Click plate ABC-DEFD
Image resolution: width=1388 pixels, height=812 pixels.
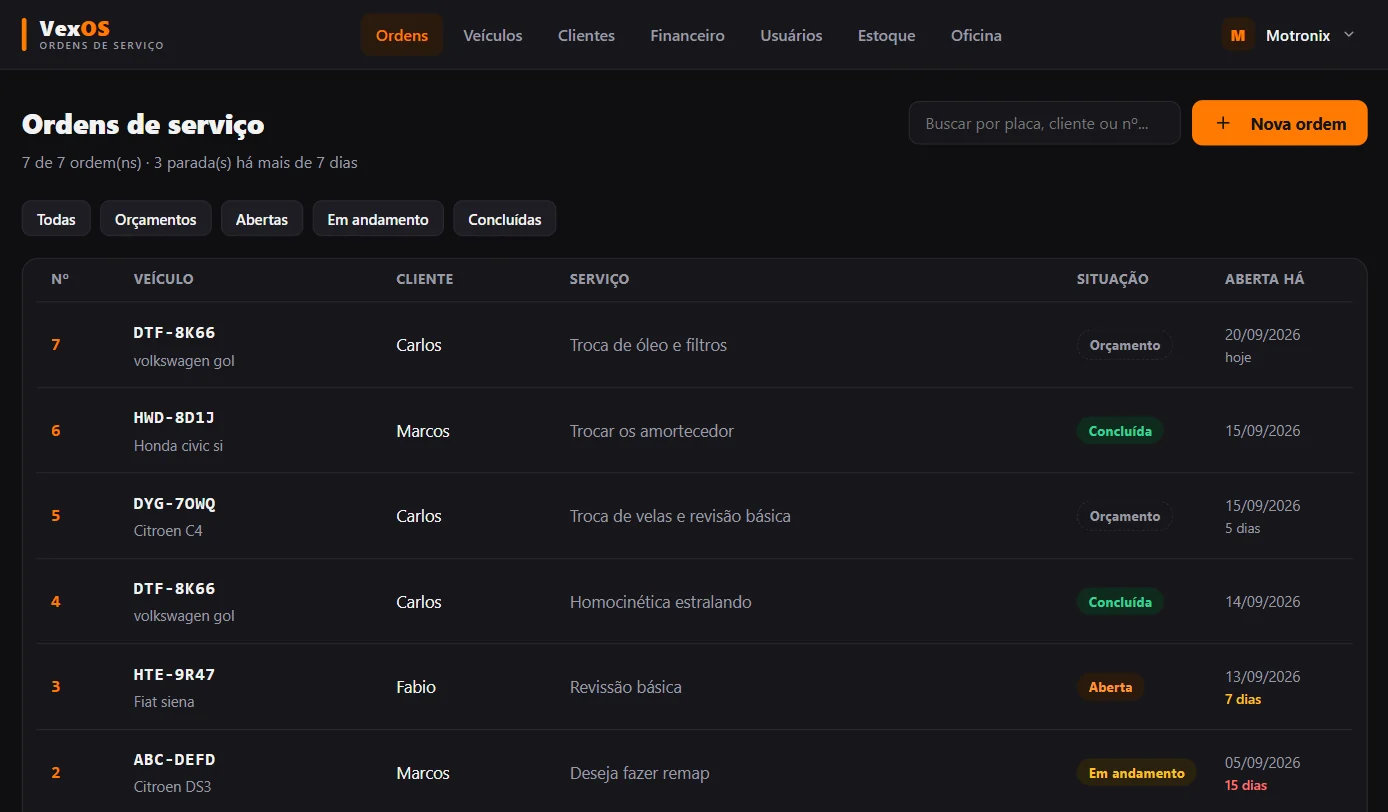(175, 760)
